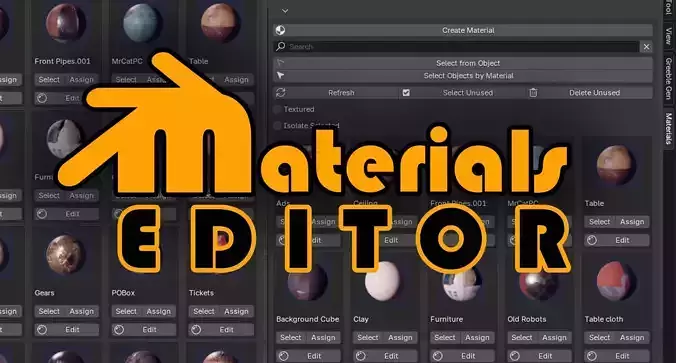Enable the Textured option
The width and height of the screenshot is (676, 363).
278,109
